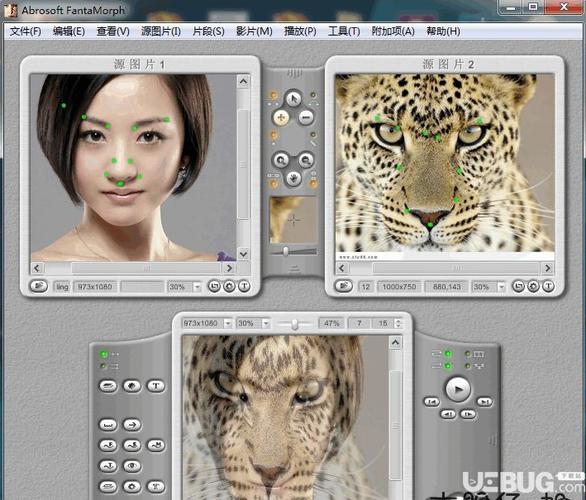
Task: Click the scroll down arrow of source image 1
Action: [243, 254]
